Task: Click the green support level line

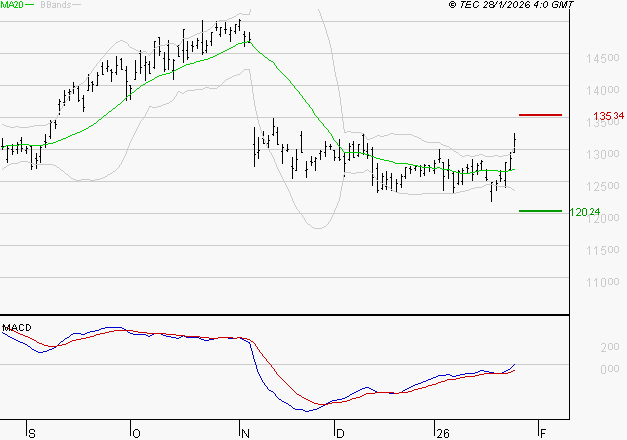Action: [x=540, y=211]
